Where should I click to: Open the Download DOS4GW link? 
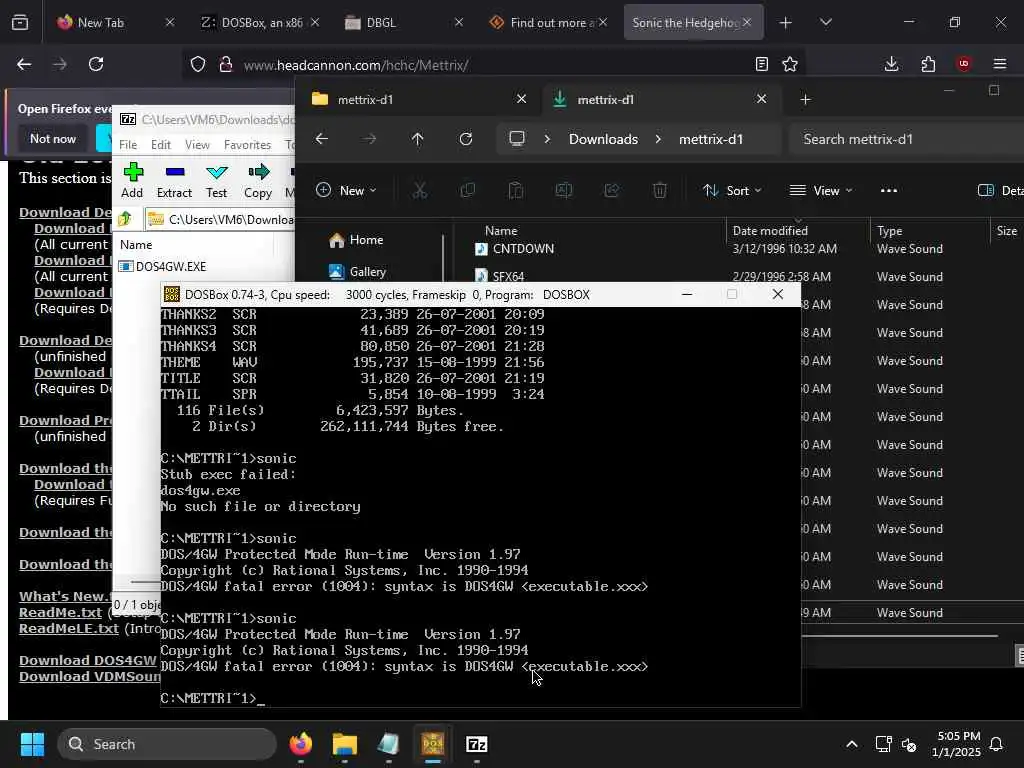[88, 660]
